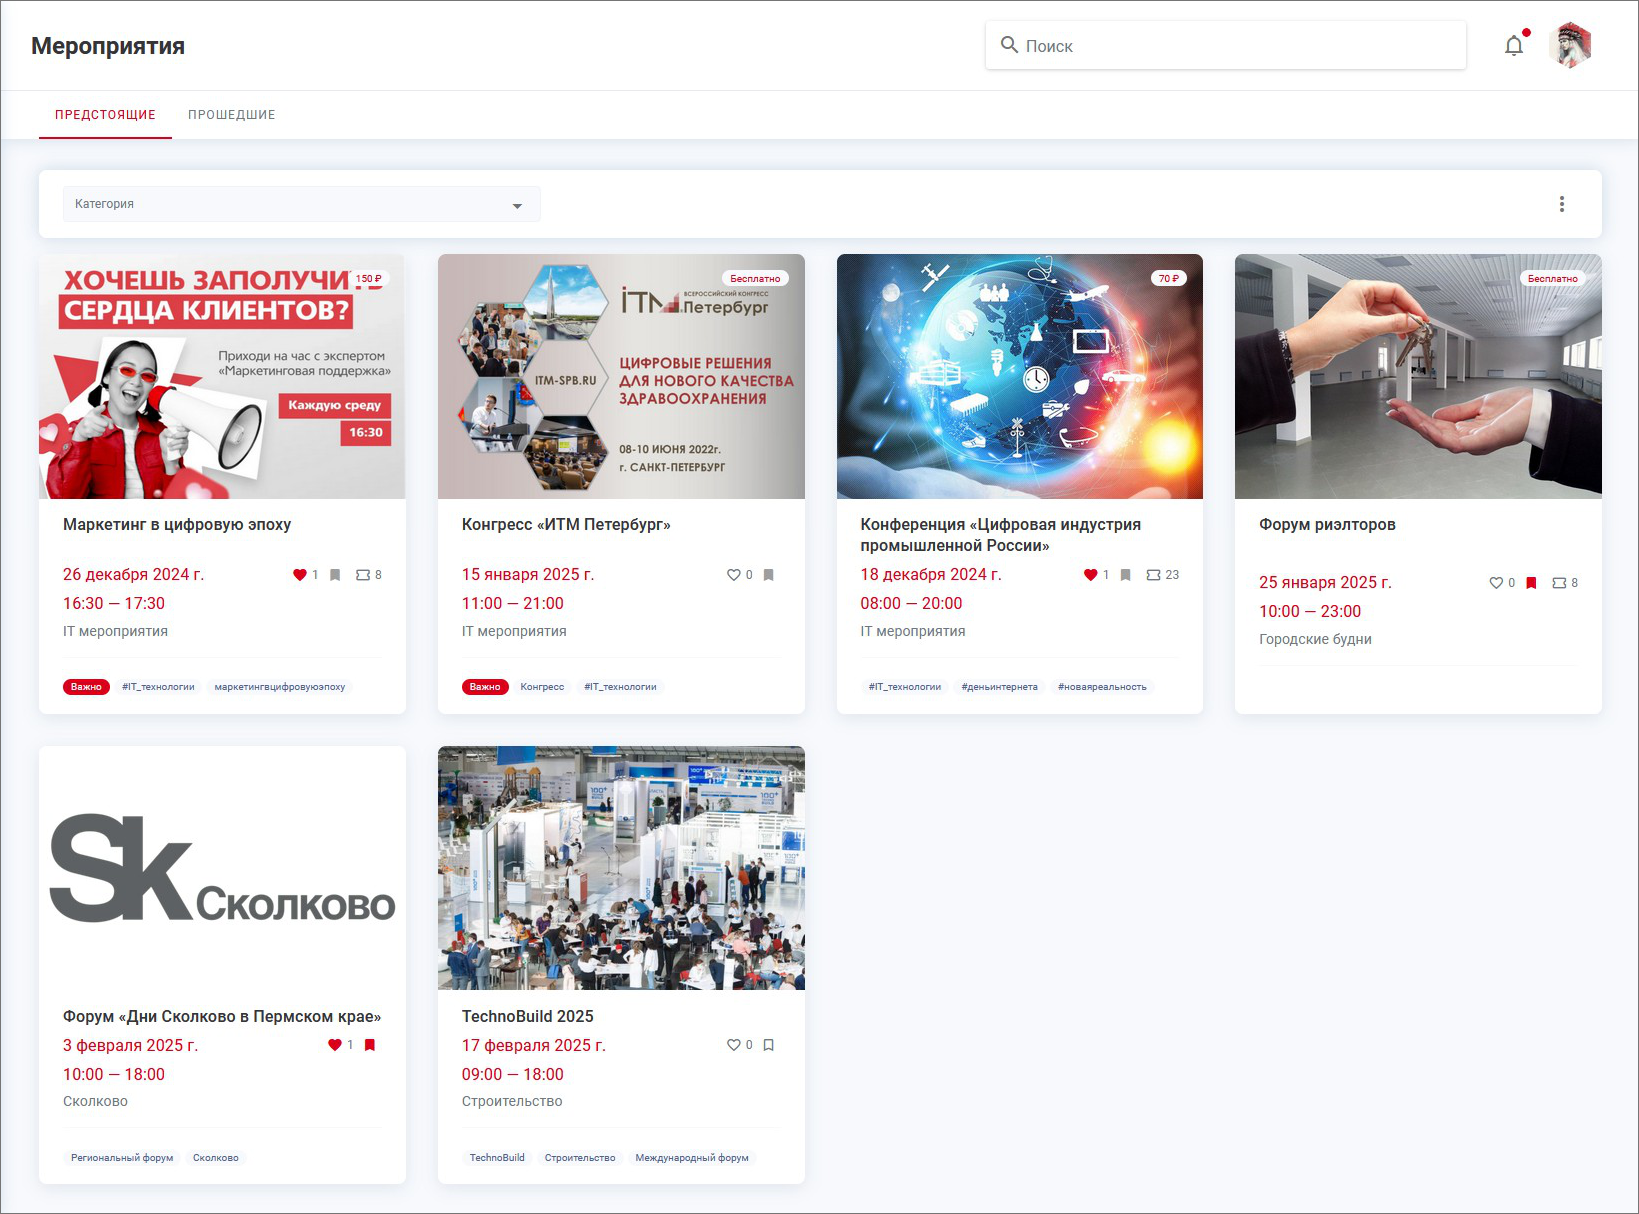The height and width of the screenshot is (1214, 1639).
Task: Open the user profile avatar
Action: [1570, 46]
